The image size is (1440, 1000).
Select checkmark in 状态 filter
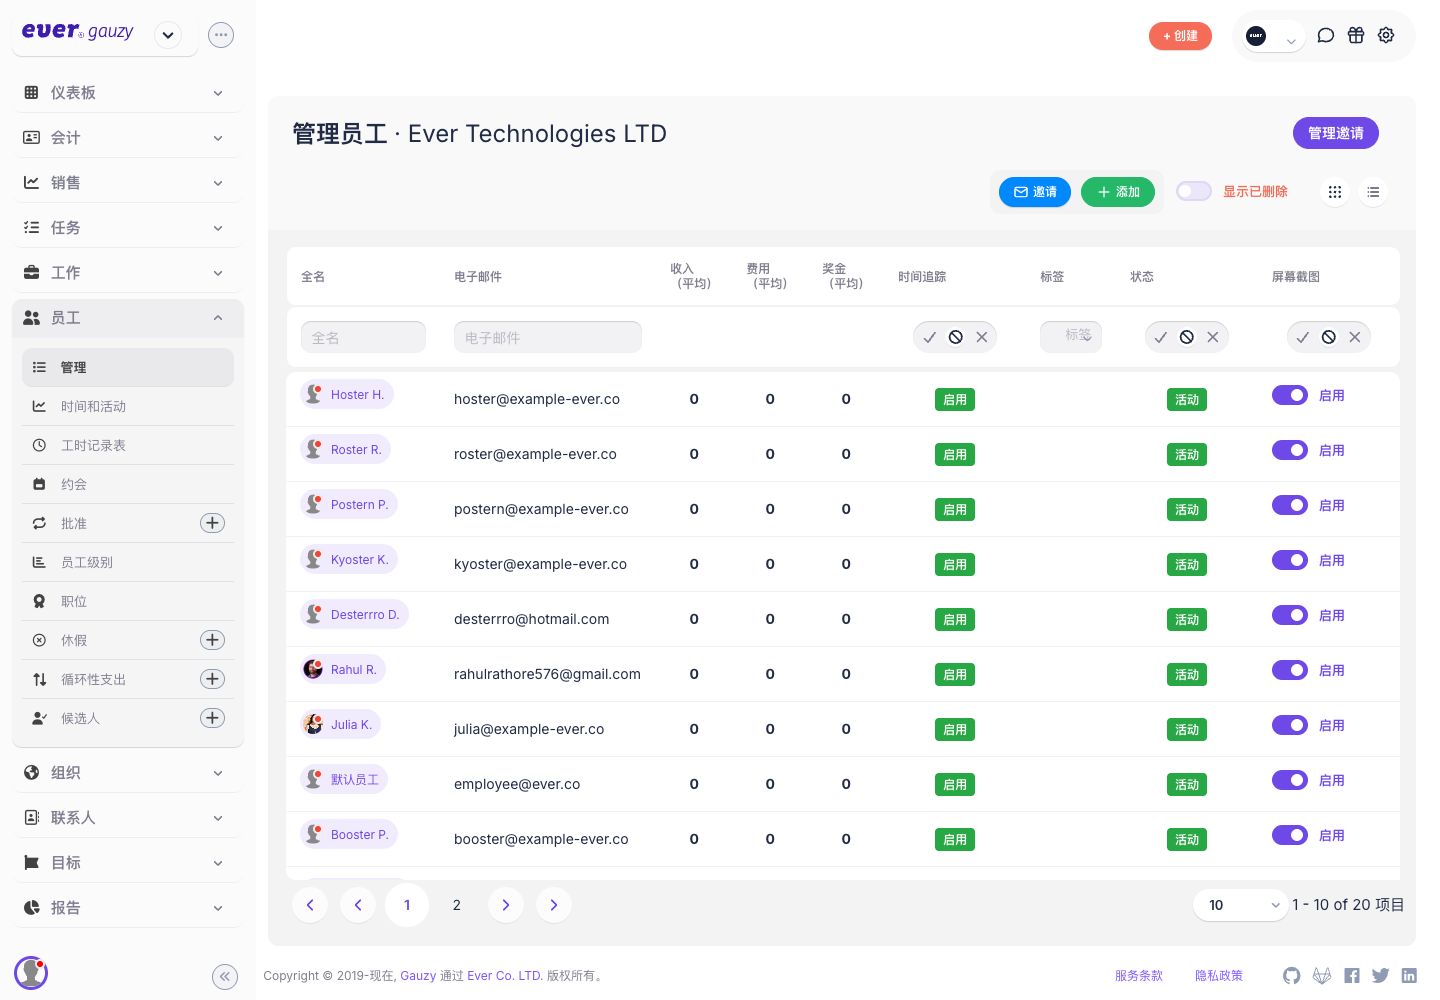1161,337
